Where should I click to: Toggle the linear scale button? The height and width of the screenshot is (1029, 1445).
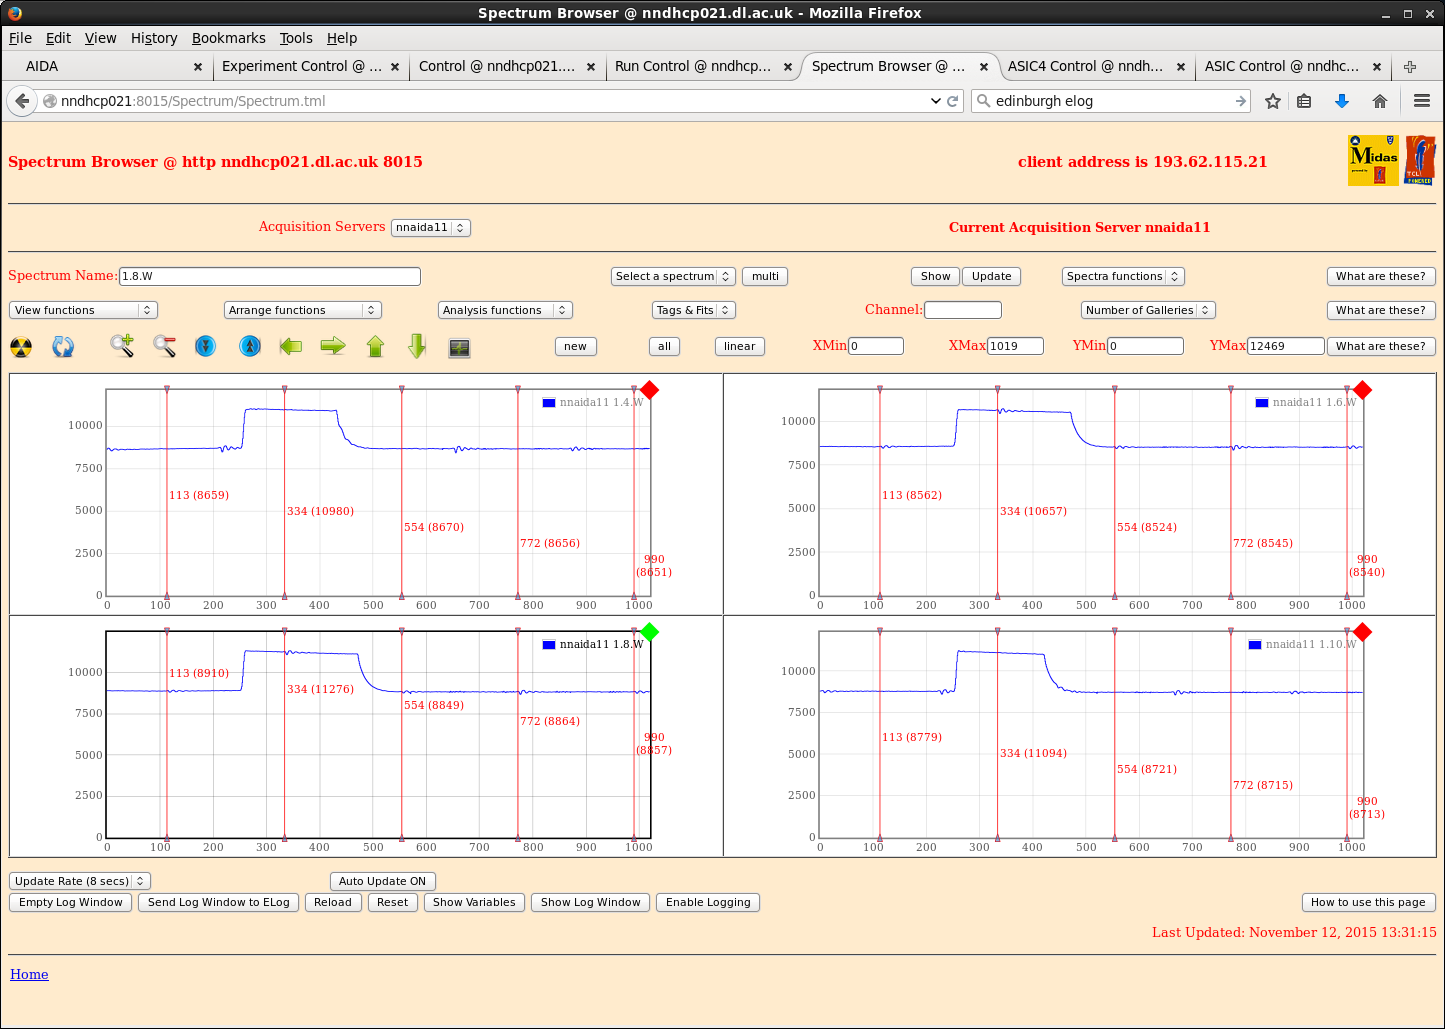click(x=740, y=346)
